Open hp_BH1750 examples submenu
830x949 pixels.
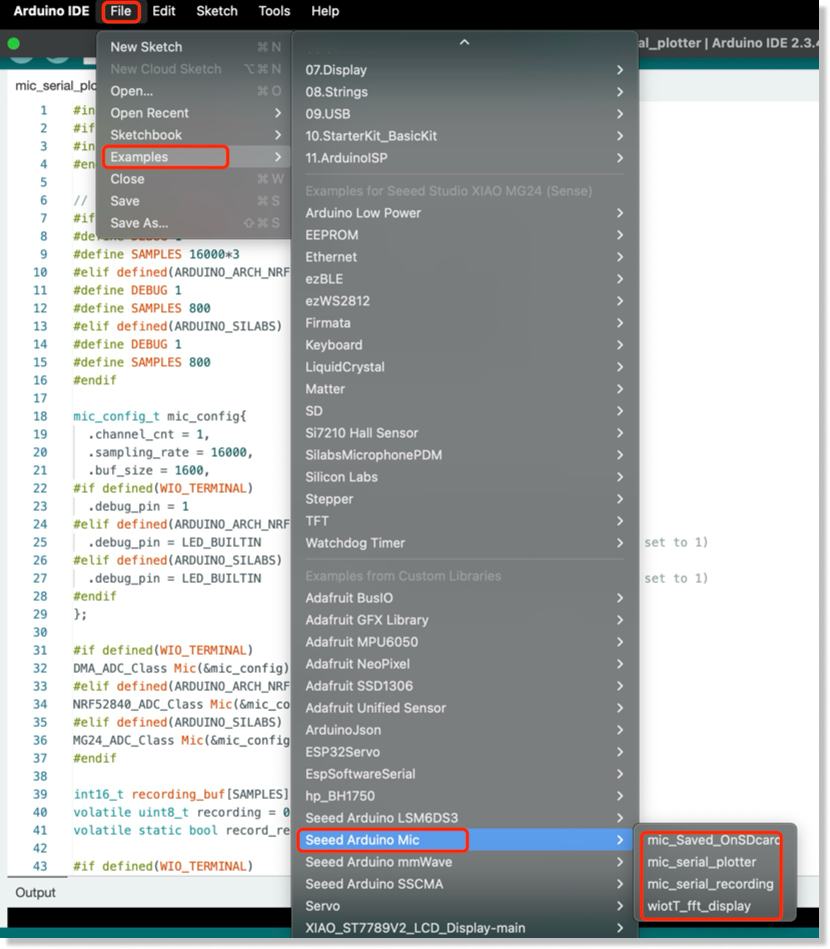(464, 795)
